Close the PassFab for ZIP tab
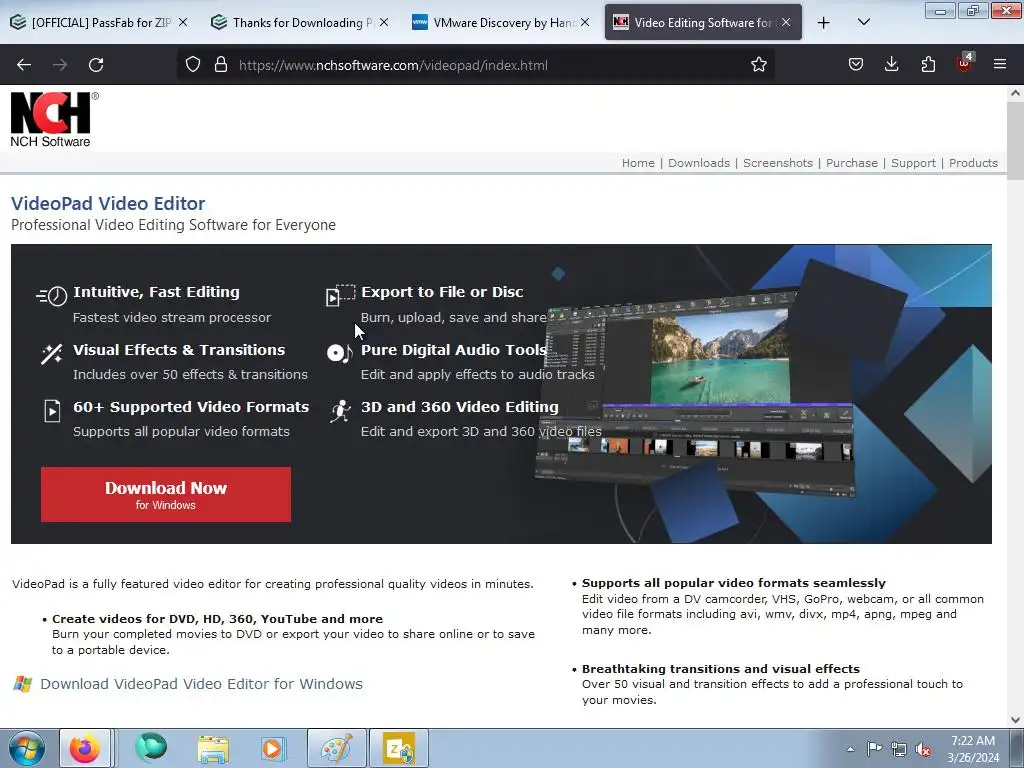The height and width of the screenshot is (768, 1024). click(x=184, y=22)
